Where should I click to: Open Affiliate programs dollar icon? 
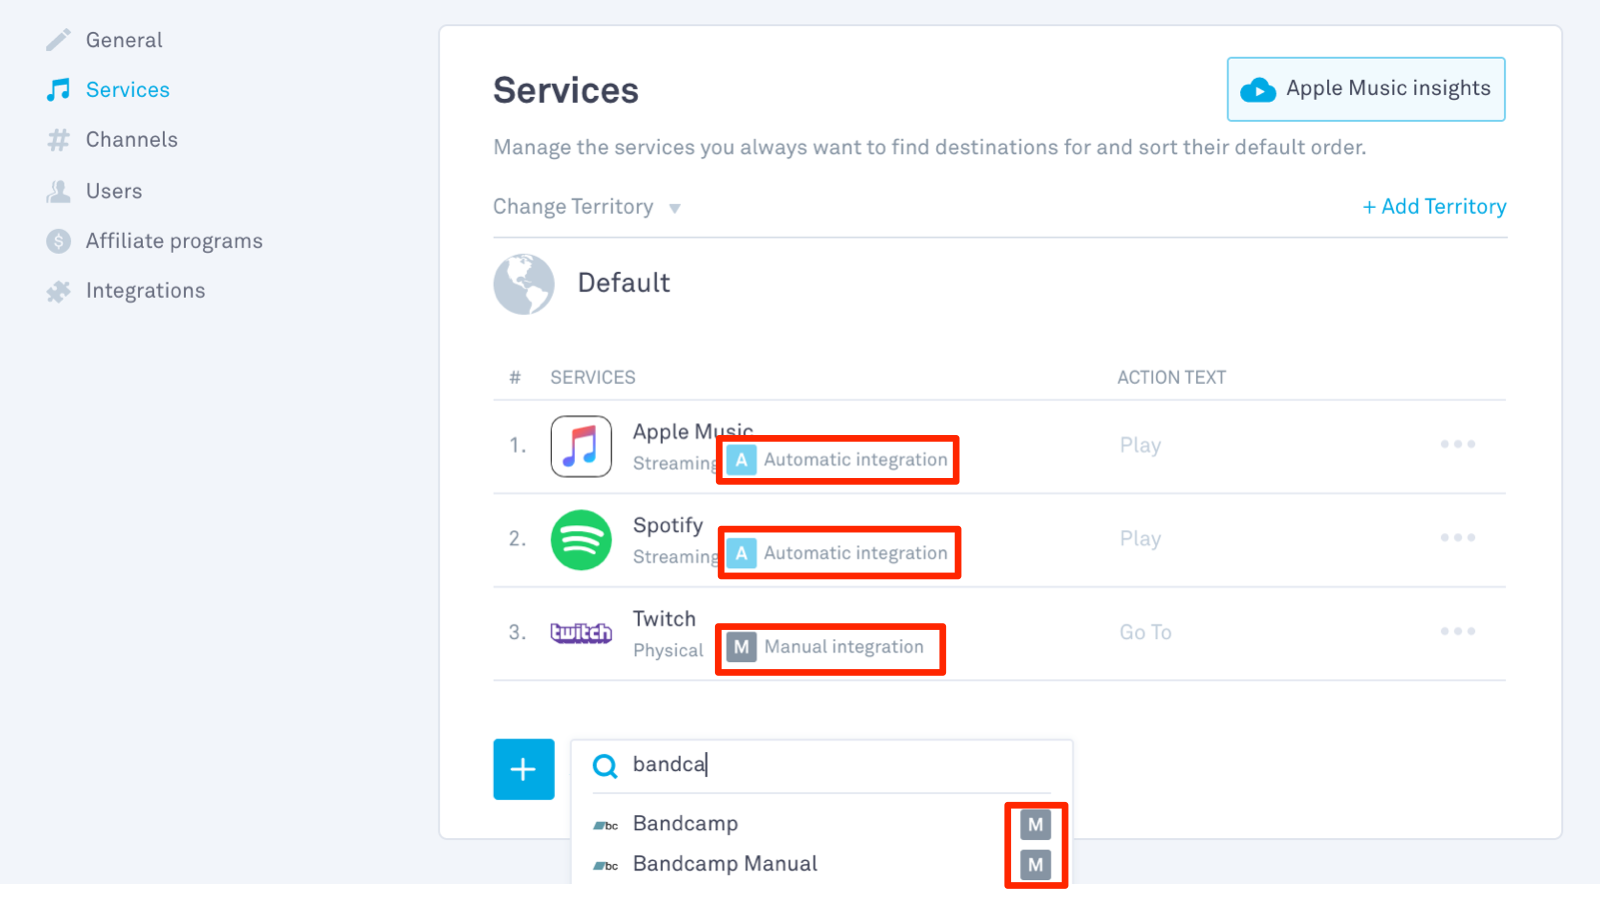pos(58,241)
